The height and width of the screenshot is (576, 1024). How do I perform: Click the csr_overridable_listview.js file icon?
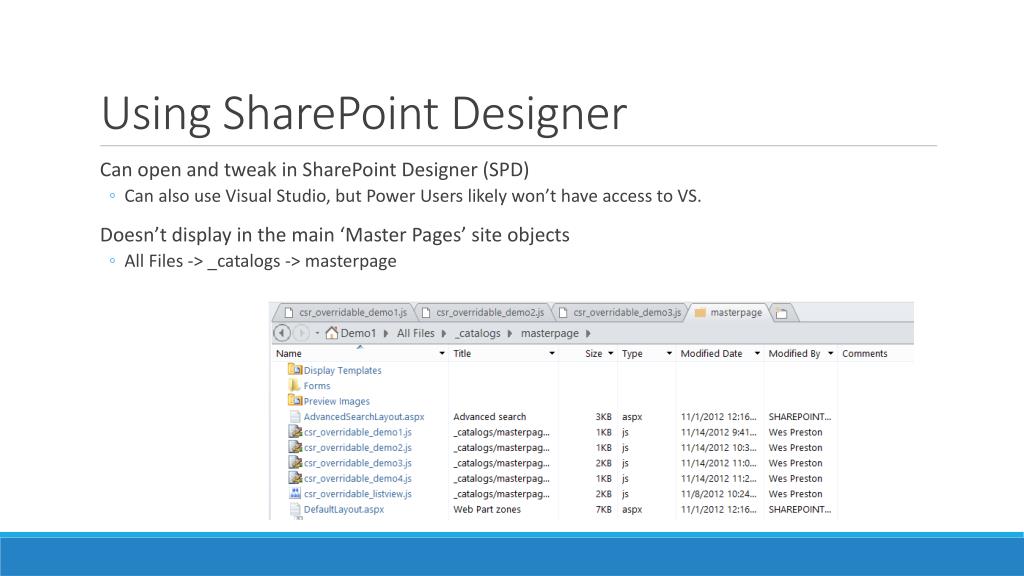click(x=295, y=494)
